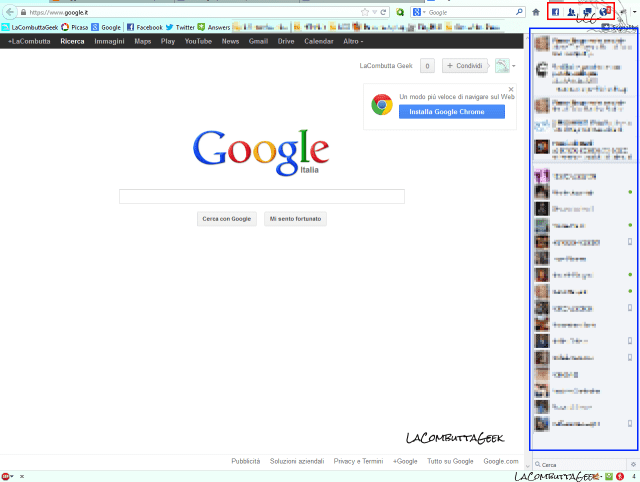Click the red circular status bar icon
The image size is (640, 482).
[620, 476]
